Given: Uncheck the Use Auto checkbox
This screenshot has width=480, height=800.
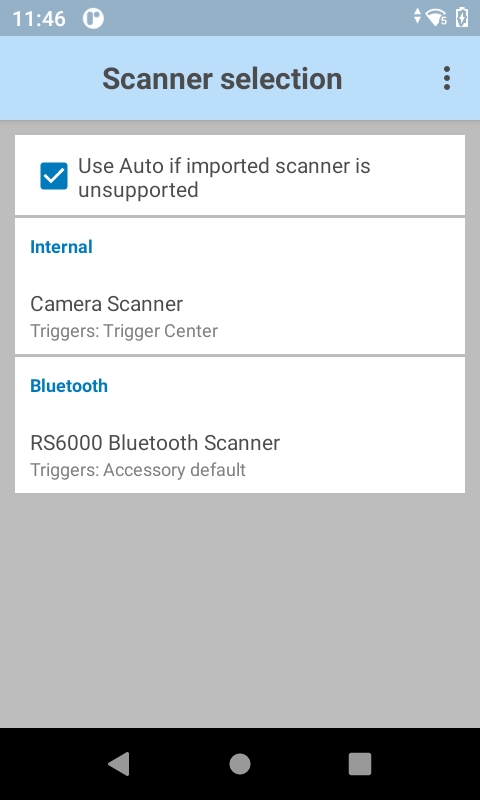Looking at the screenshot, I should tap(54, 176).
